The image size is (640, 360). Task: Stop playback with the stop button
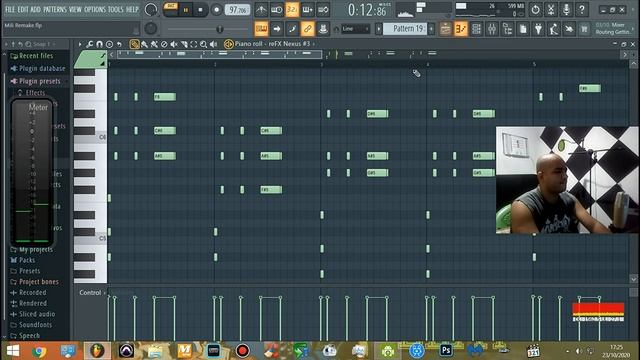click(200, 9)
